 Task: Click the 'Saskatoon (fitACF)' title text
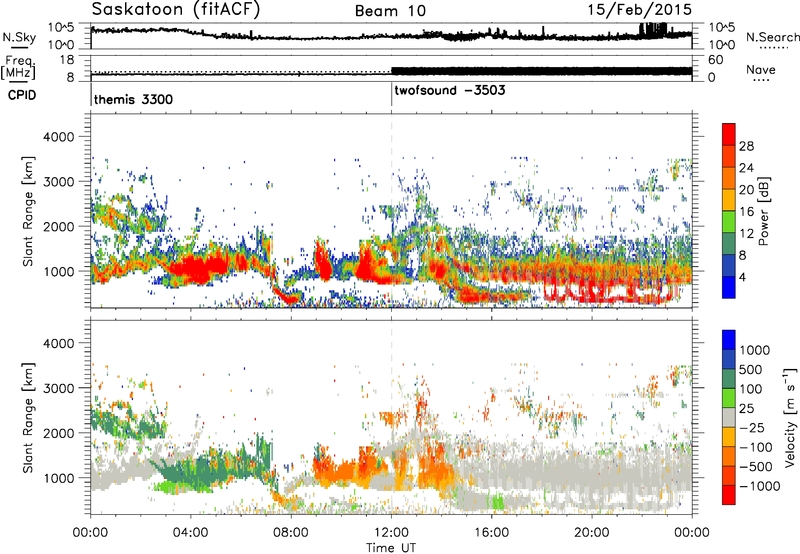[x=176, y=10]
